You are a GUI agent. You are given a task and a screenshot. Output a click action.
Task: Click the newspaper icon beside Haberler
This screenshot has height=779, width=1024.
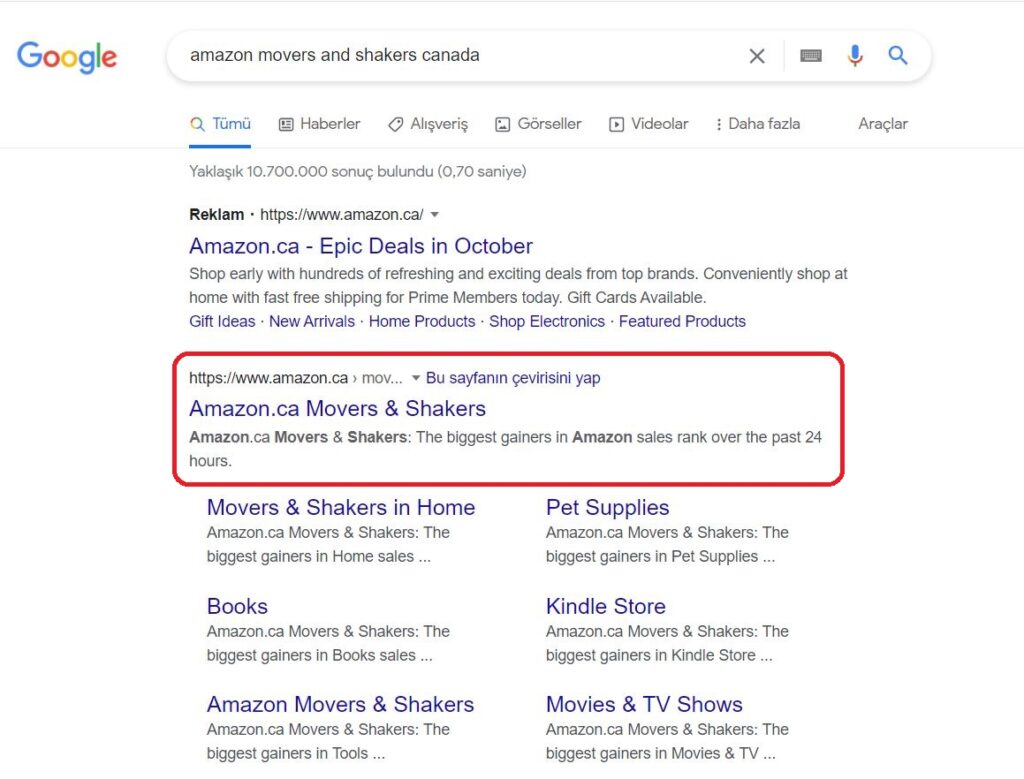pyautogui.click(x=286, y=125)
